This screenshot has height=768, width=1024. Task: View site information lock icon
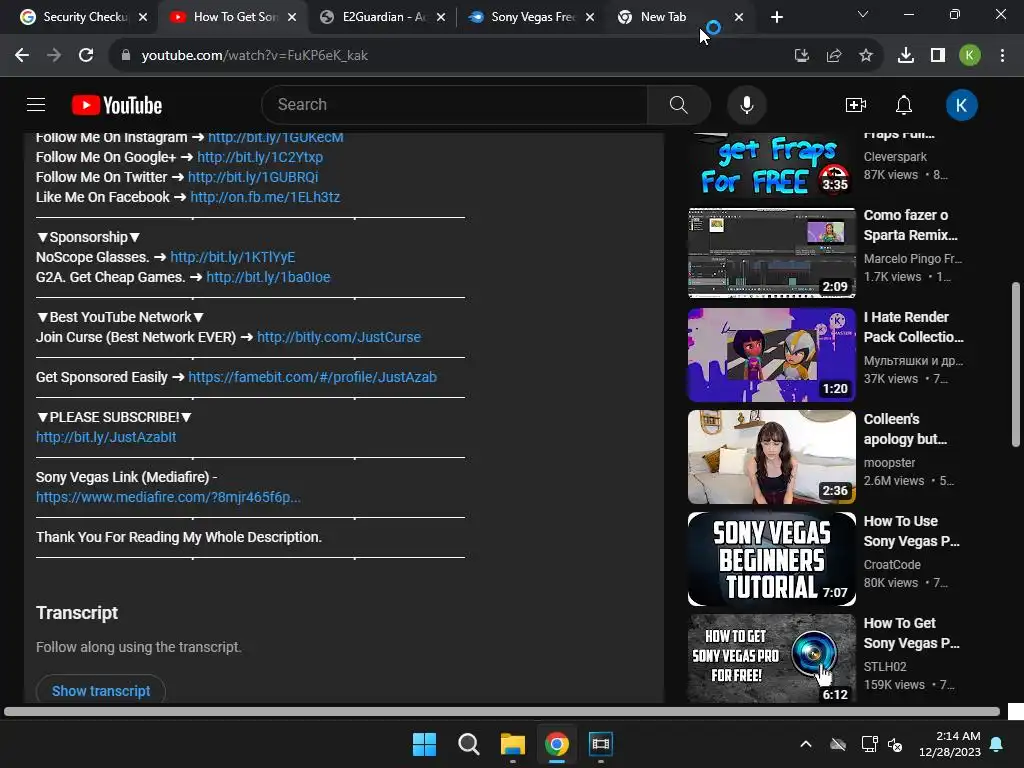pyautogui.click(x=125, y=56)
